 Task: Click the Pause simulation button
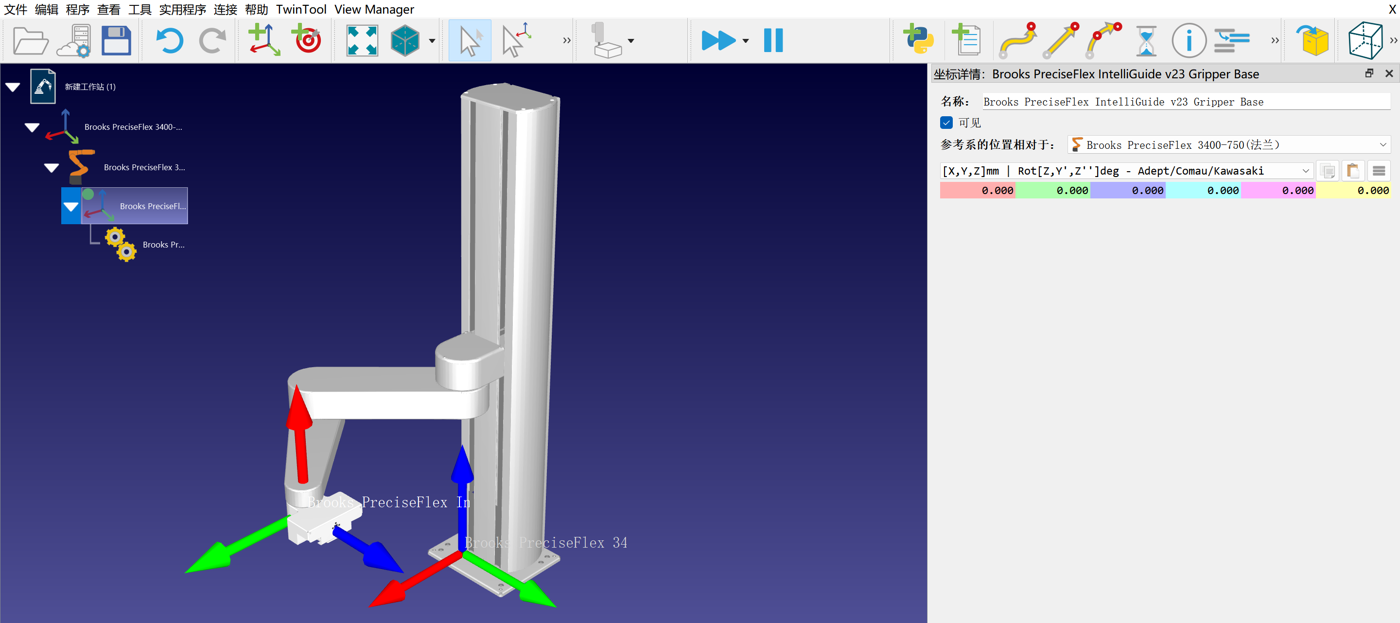773,41
